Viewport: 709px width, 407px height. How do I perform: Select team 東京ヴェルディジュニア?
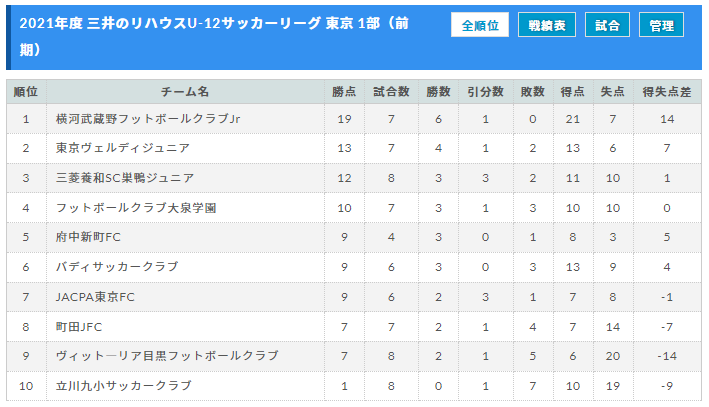pyautogui.click(x=123, y=148)
